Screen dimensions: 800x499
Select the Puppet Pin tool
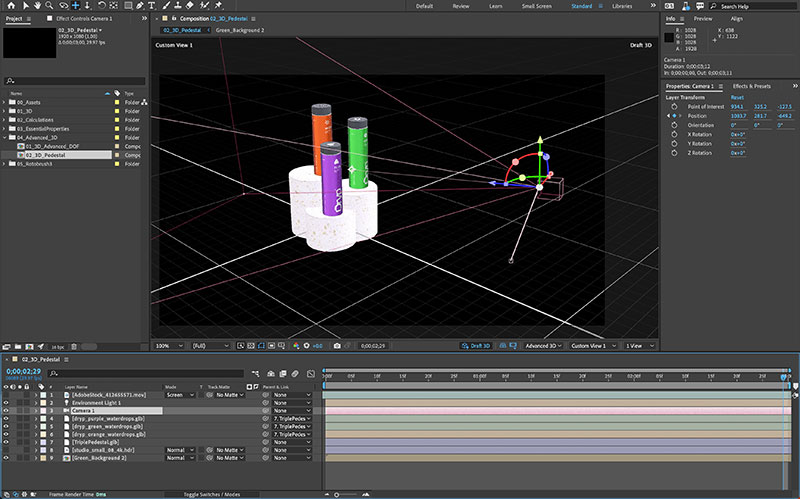(218, 6)
